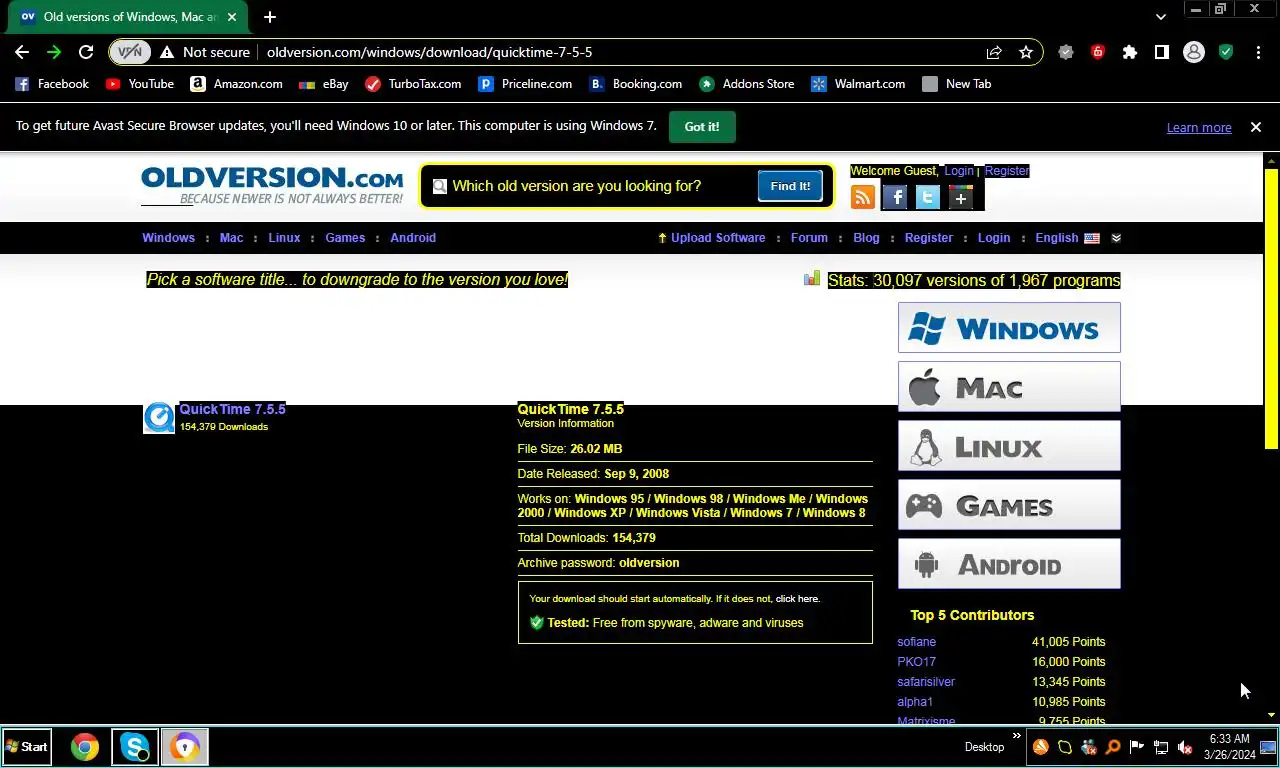Open the Android nav menu item
This screenshot has height=768, width=1280.
pos(413,238)
